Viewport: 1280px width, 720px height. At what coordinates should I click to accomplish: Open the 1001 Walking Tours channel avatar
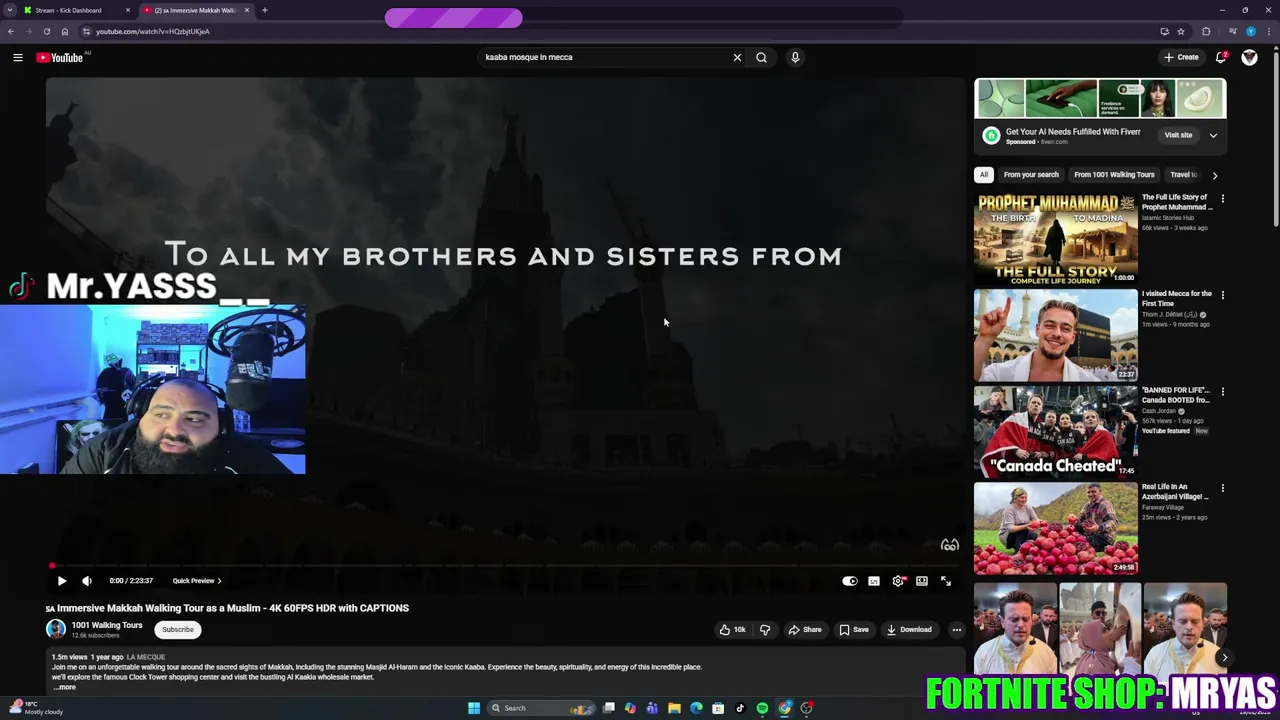56,629
